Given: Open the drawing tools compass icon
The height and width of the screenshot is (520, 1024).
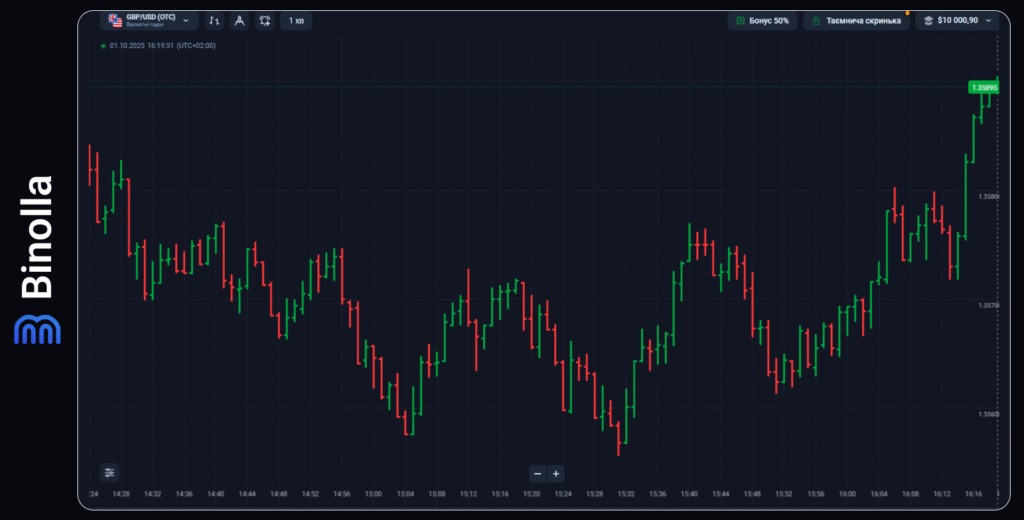Looking at the screenshot, I should (x=239, y=20).
